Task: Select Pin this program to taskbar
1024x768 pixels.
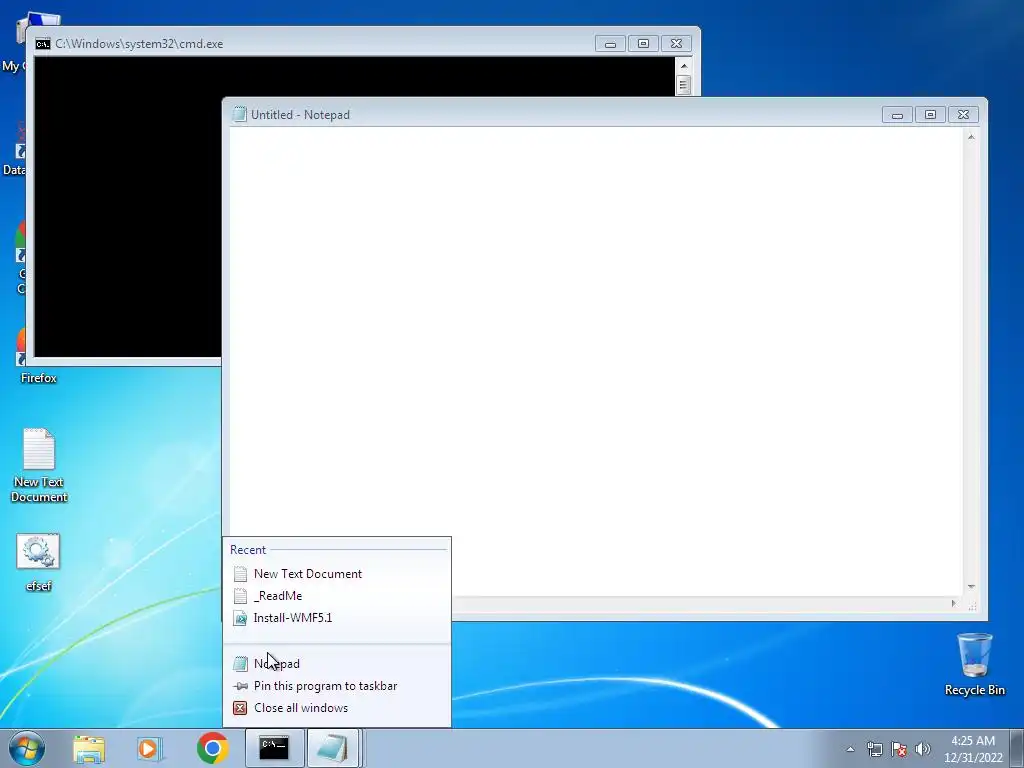Action: (x=336, y=686)
